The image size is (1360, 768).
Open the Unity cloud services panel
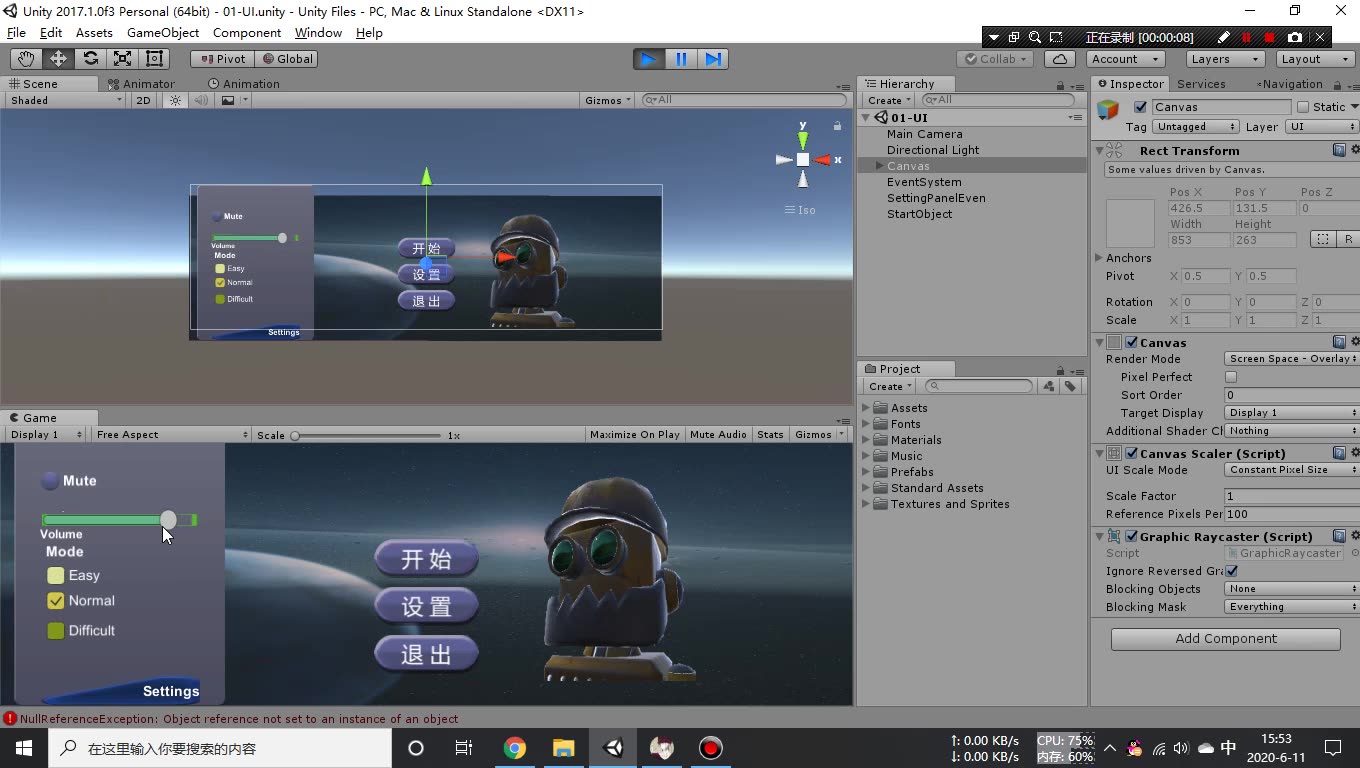pyautogui.click(x=1058, y=59)
